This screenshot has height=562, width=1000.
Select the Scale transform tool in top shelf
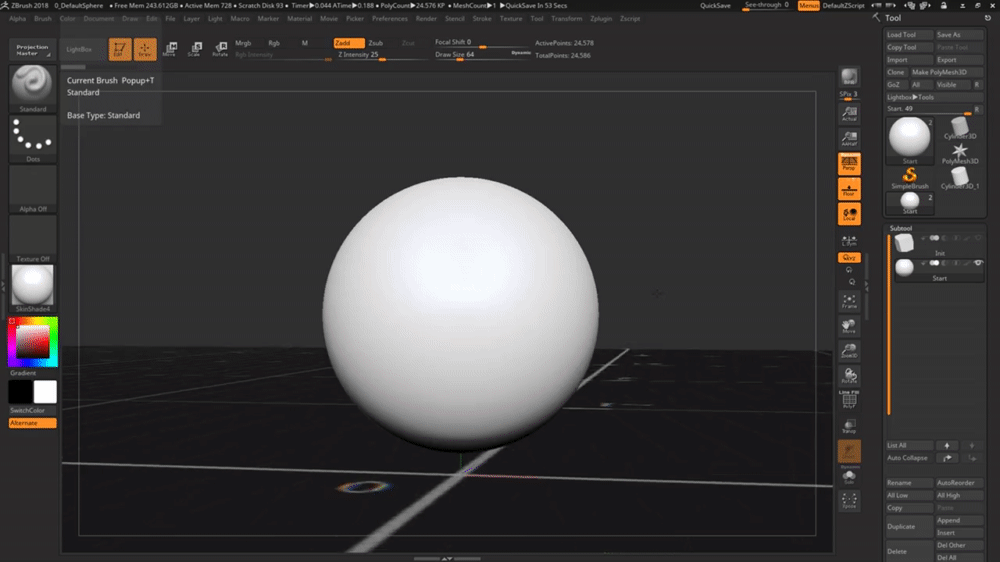(x=194, y=49)
